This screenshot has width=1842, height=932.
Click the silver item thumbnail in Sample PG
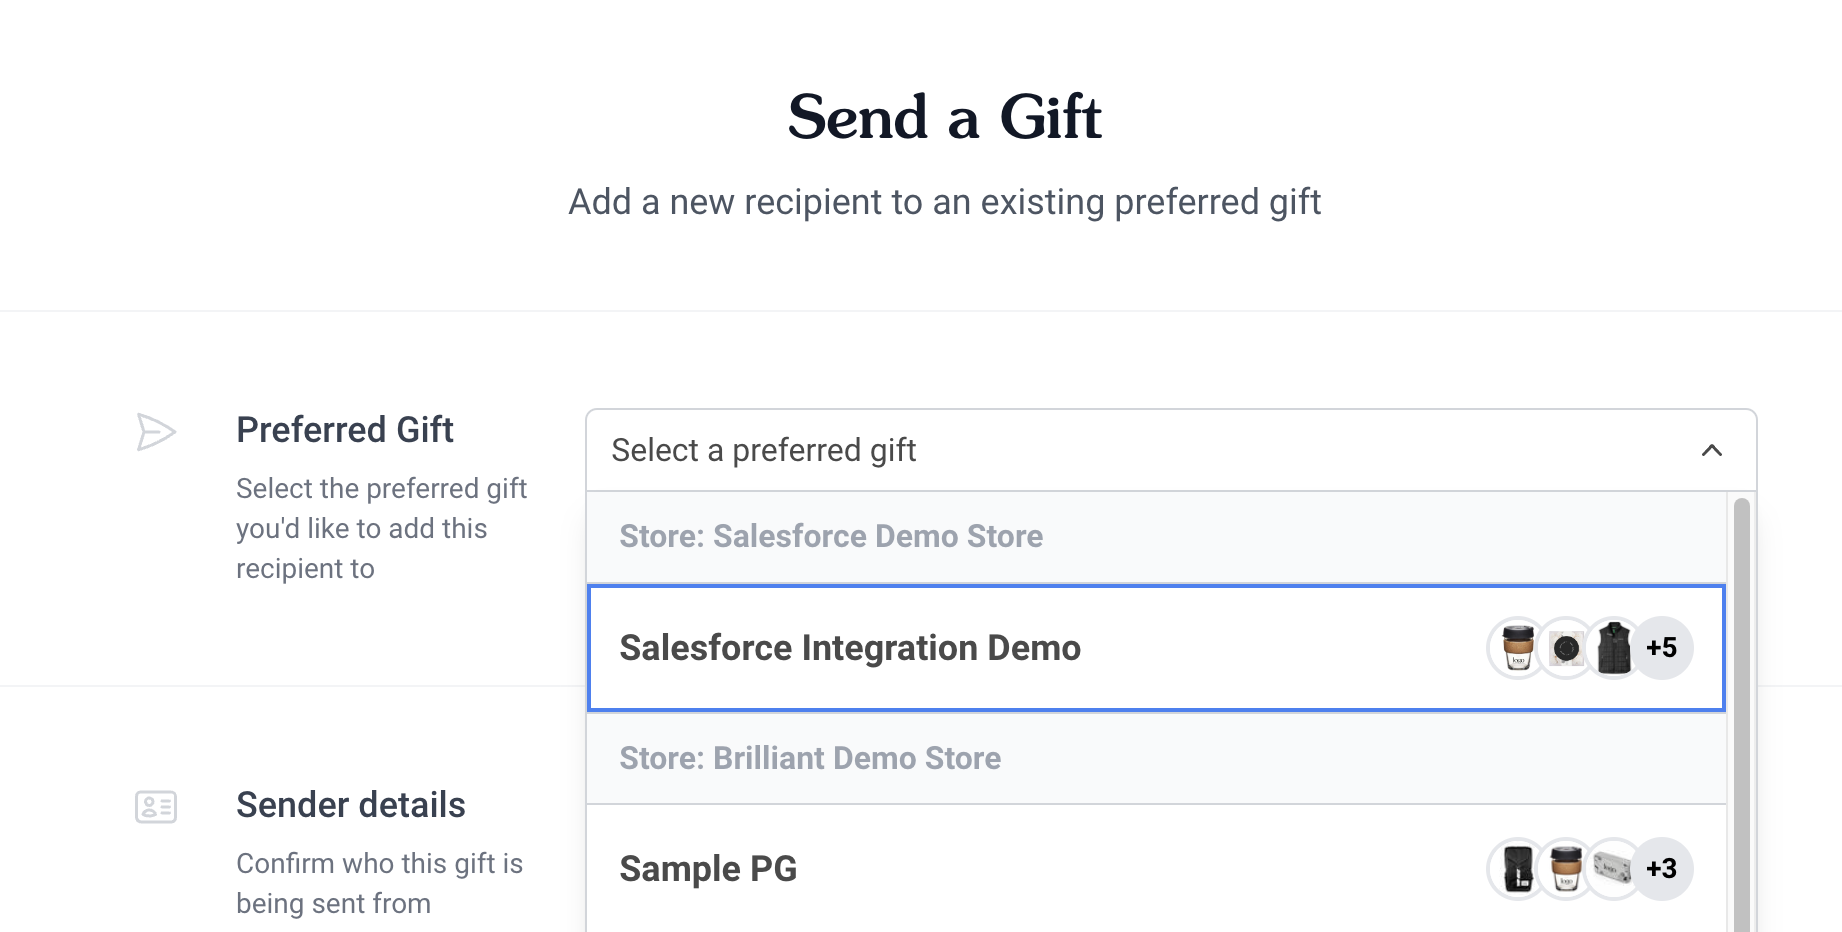pyautogui.click(x=1614, y=869)
